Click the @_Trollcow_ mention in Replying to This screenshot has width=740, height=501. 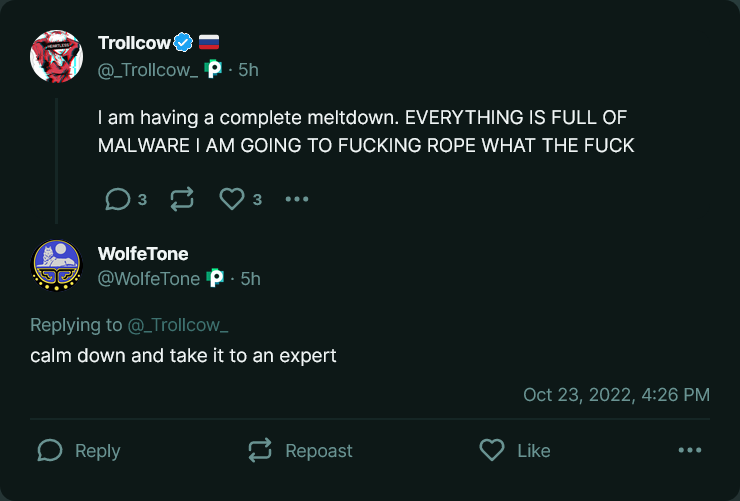(178, 325)
